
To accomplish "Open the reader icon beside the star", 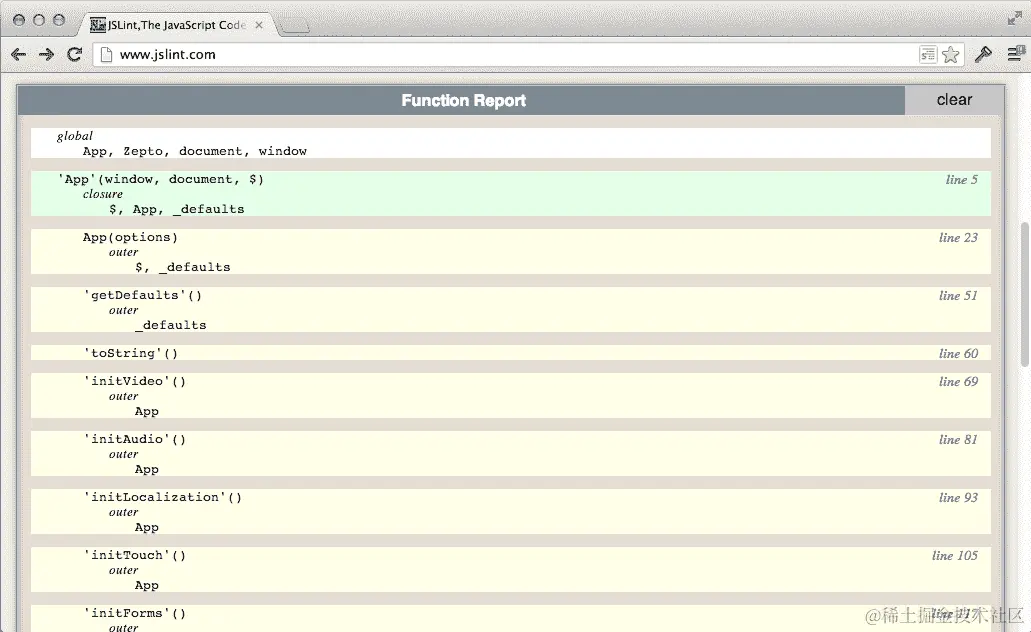I will pyautogui.click(x=928, y=55).
